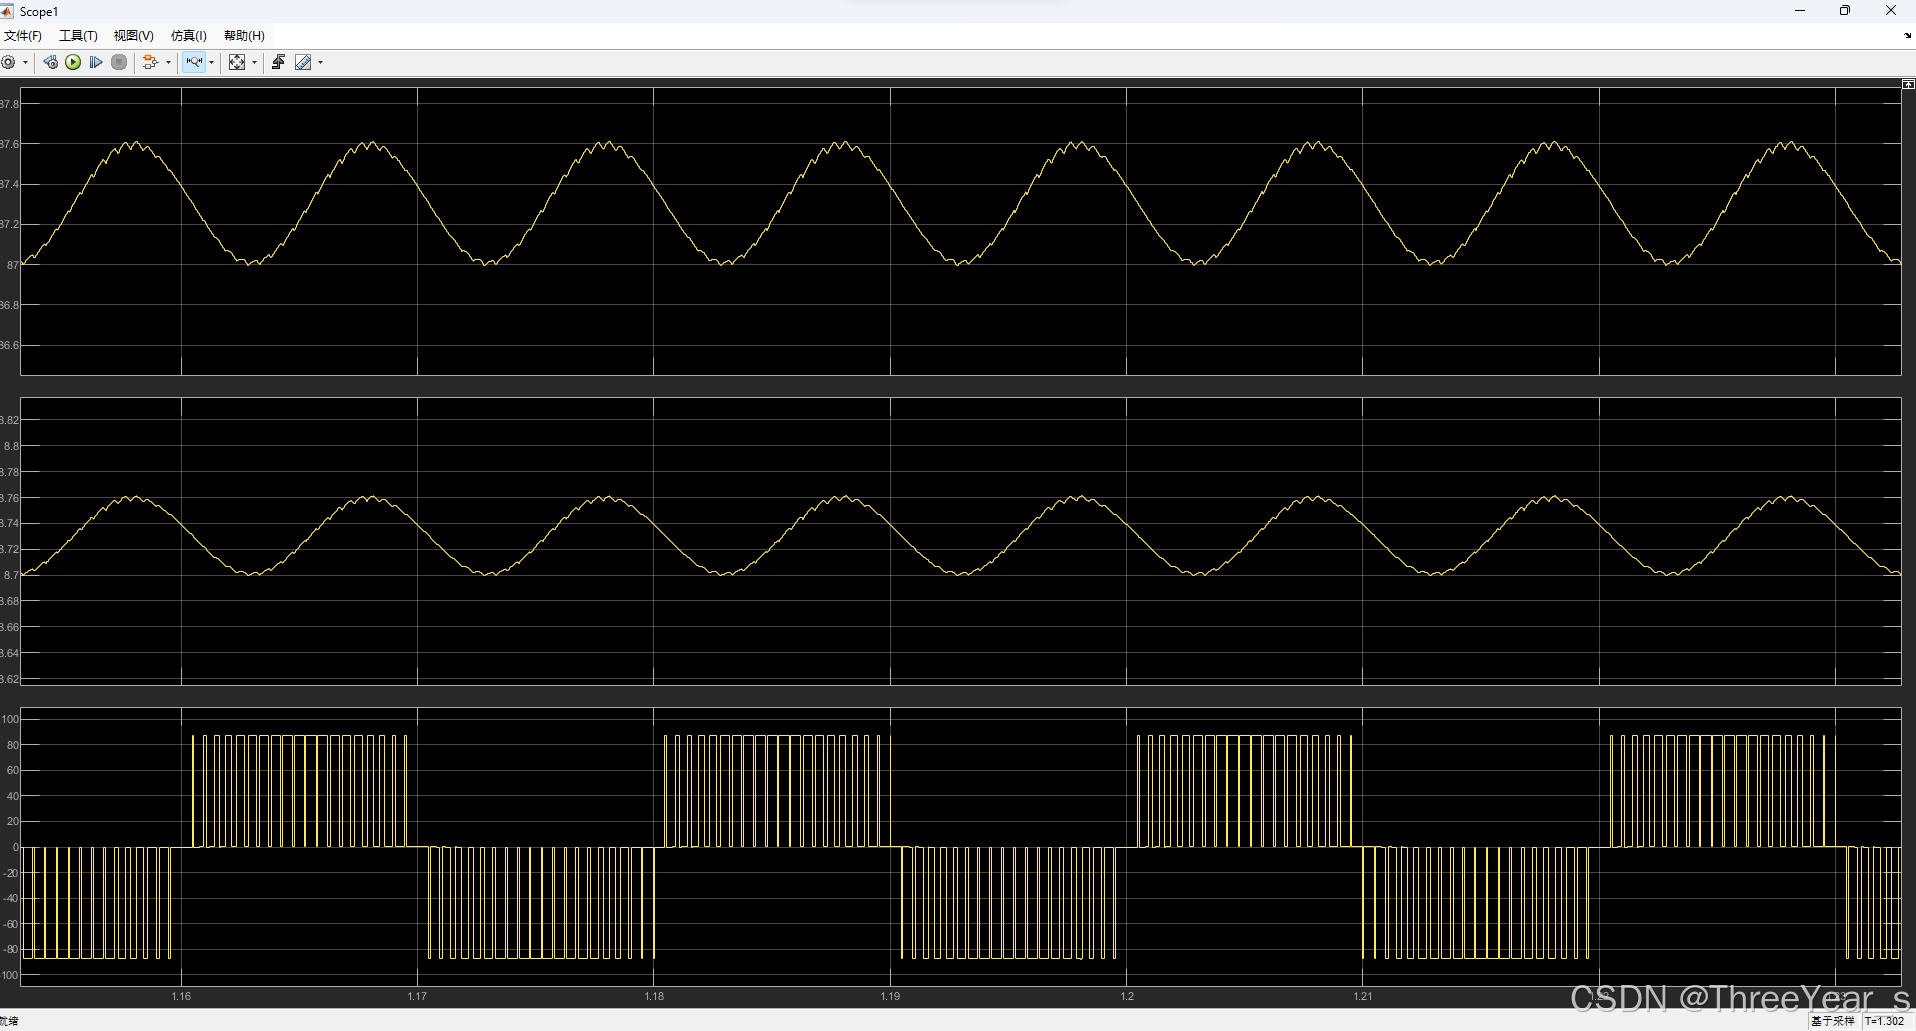Open the cursor measurements ruler icon
Screen dimensions: 1916x1031
click(x=303, y=62)
